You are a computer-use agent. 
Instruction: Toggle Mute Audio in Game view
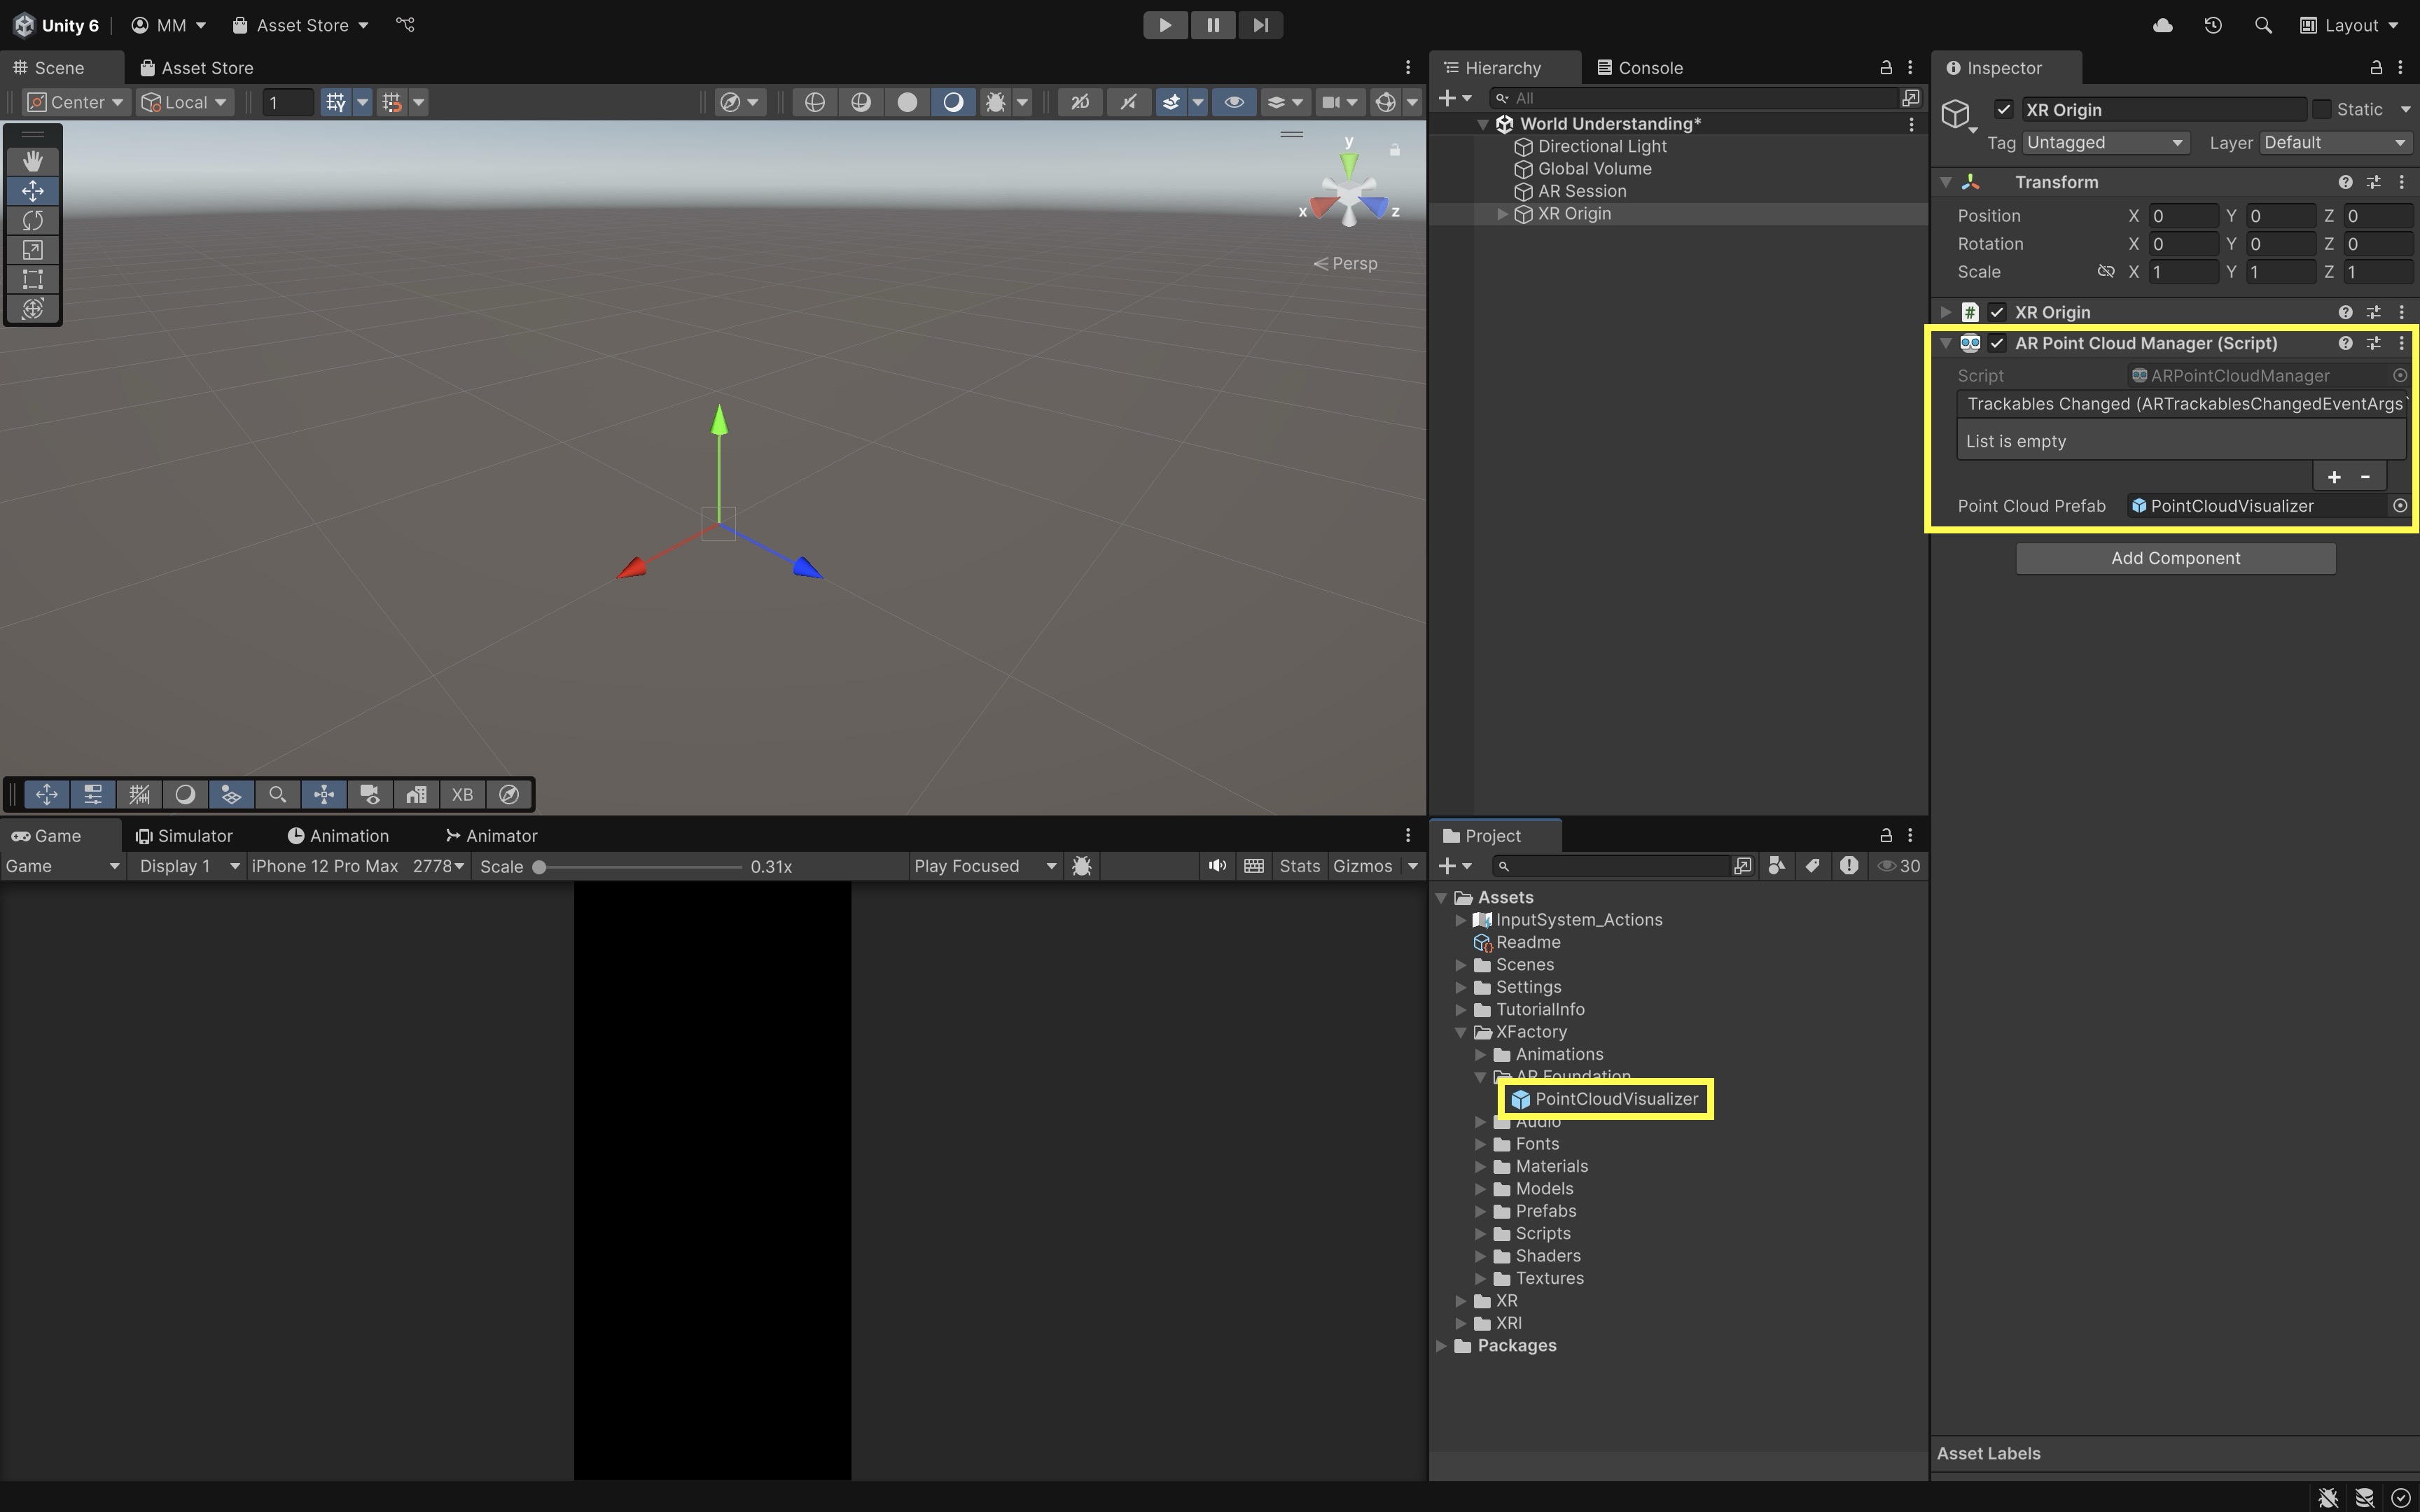[x=1216, y=866]
